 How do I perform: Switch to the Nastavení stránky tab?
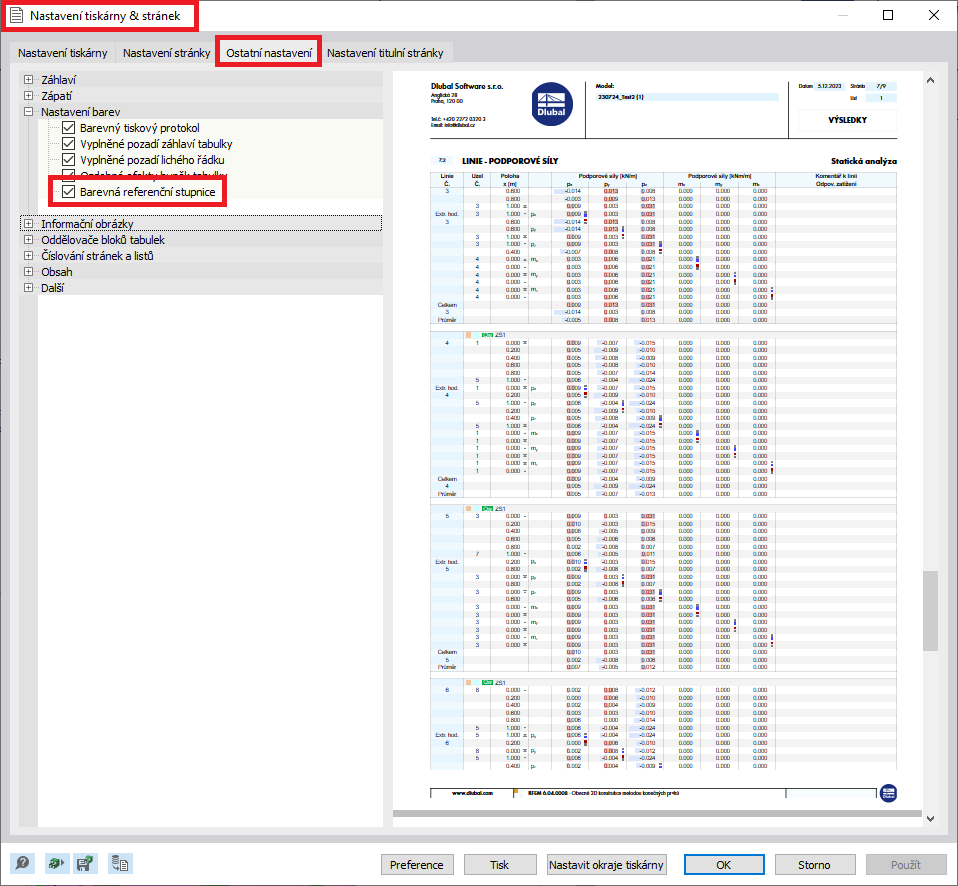pos(166,53)
